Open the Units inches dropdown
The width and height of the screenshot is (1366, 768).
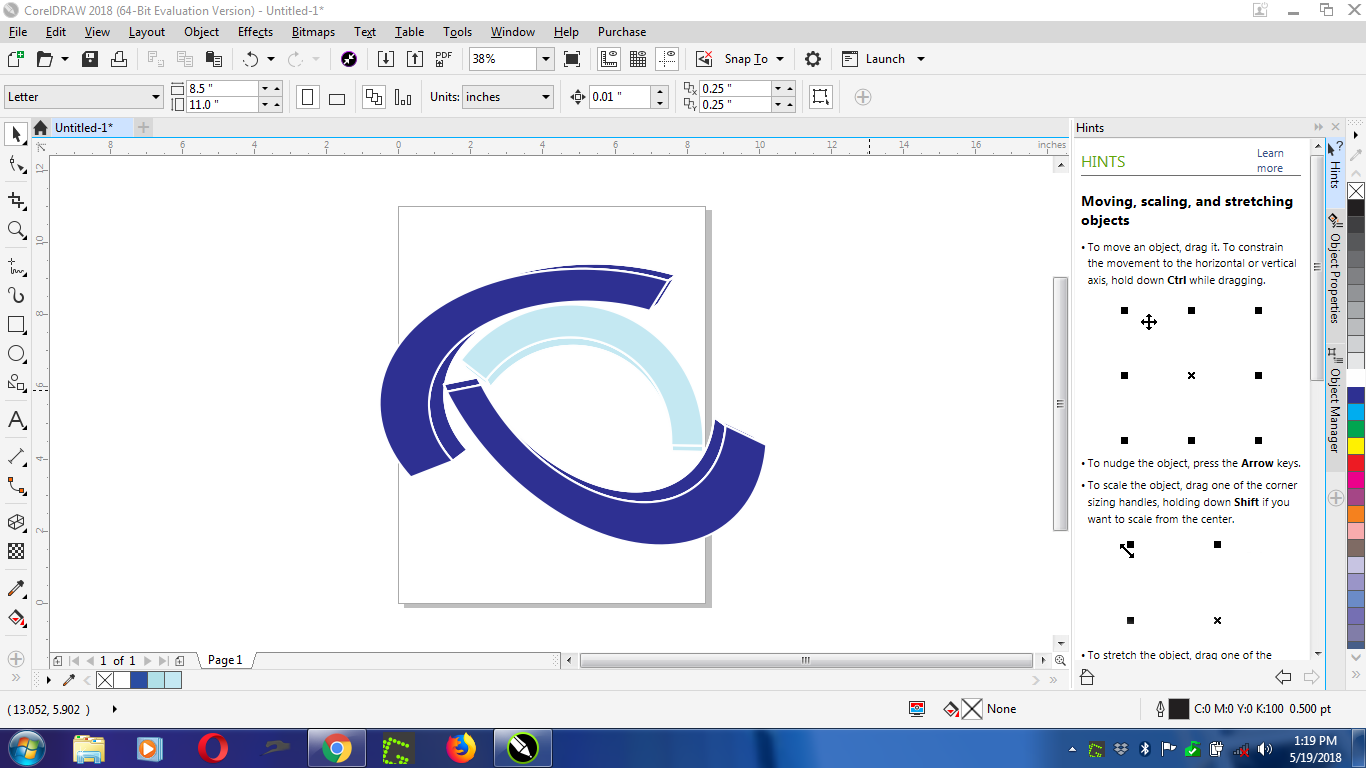546,97
